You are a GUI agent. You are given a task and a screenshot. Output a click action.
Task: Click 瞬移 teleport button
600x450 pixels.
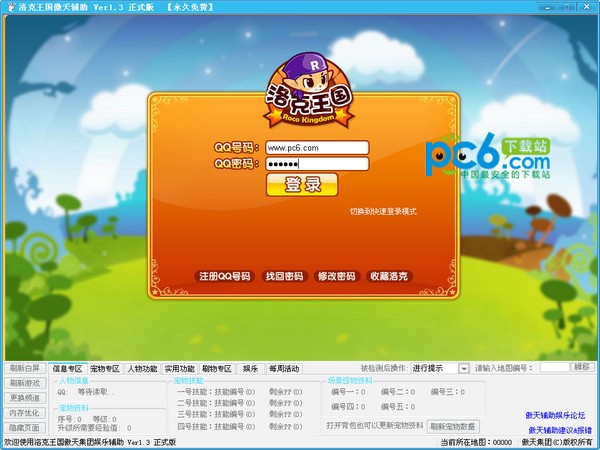click(582, 367)
